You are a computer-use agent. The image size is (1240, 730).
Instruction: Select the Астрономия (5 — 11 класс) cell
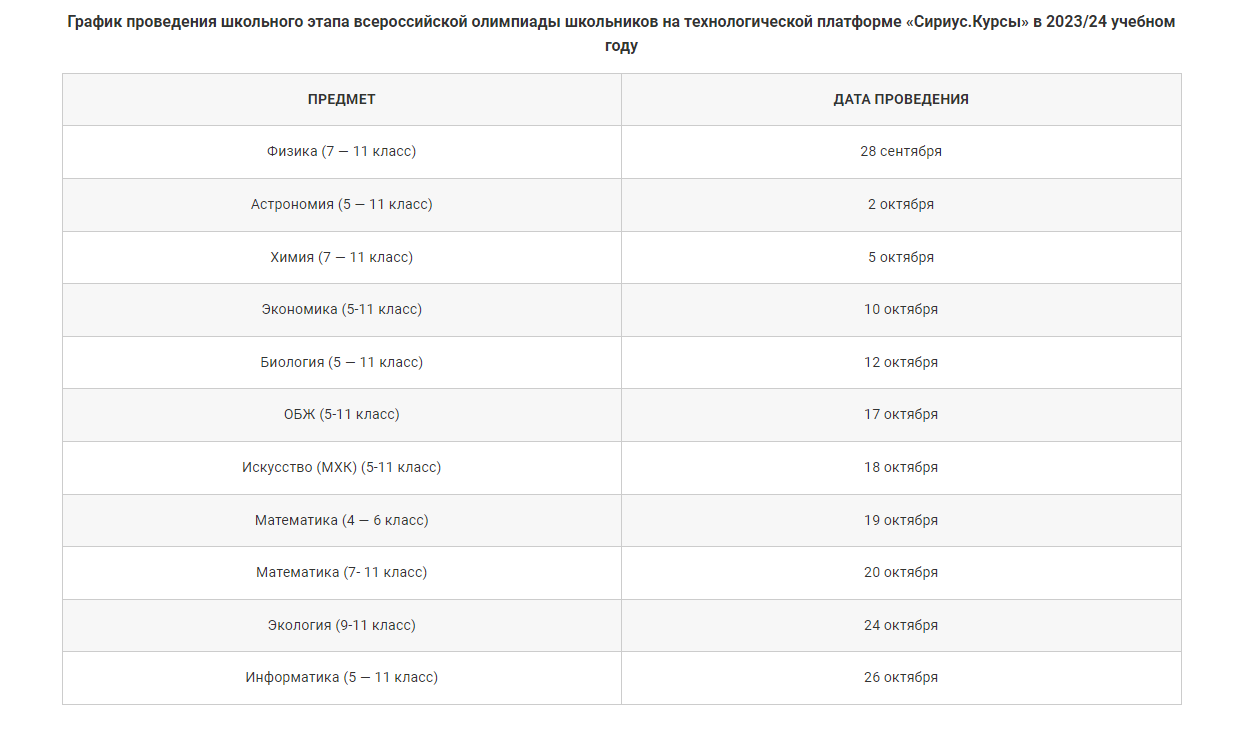[x=342, y=204]
